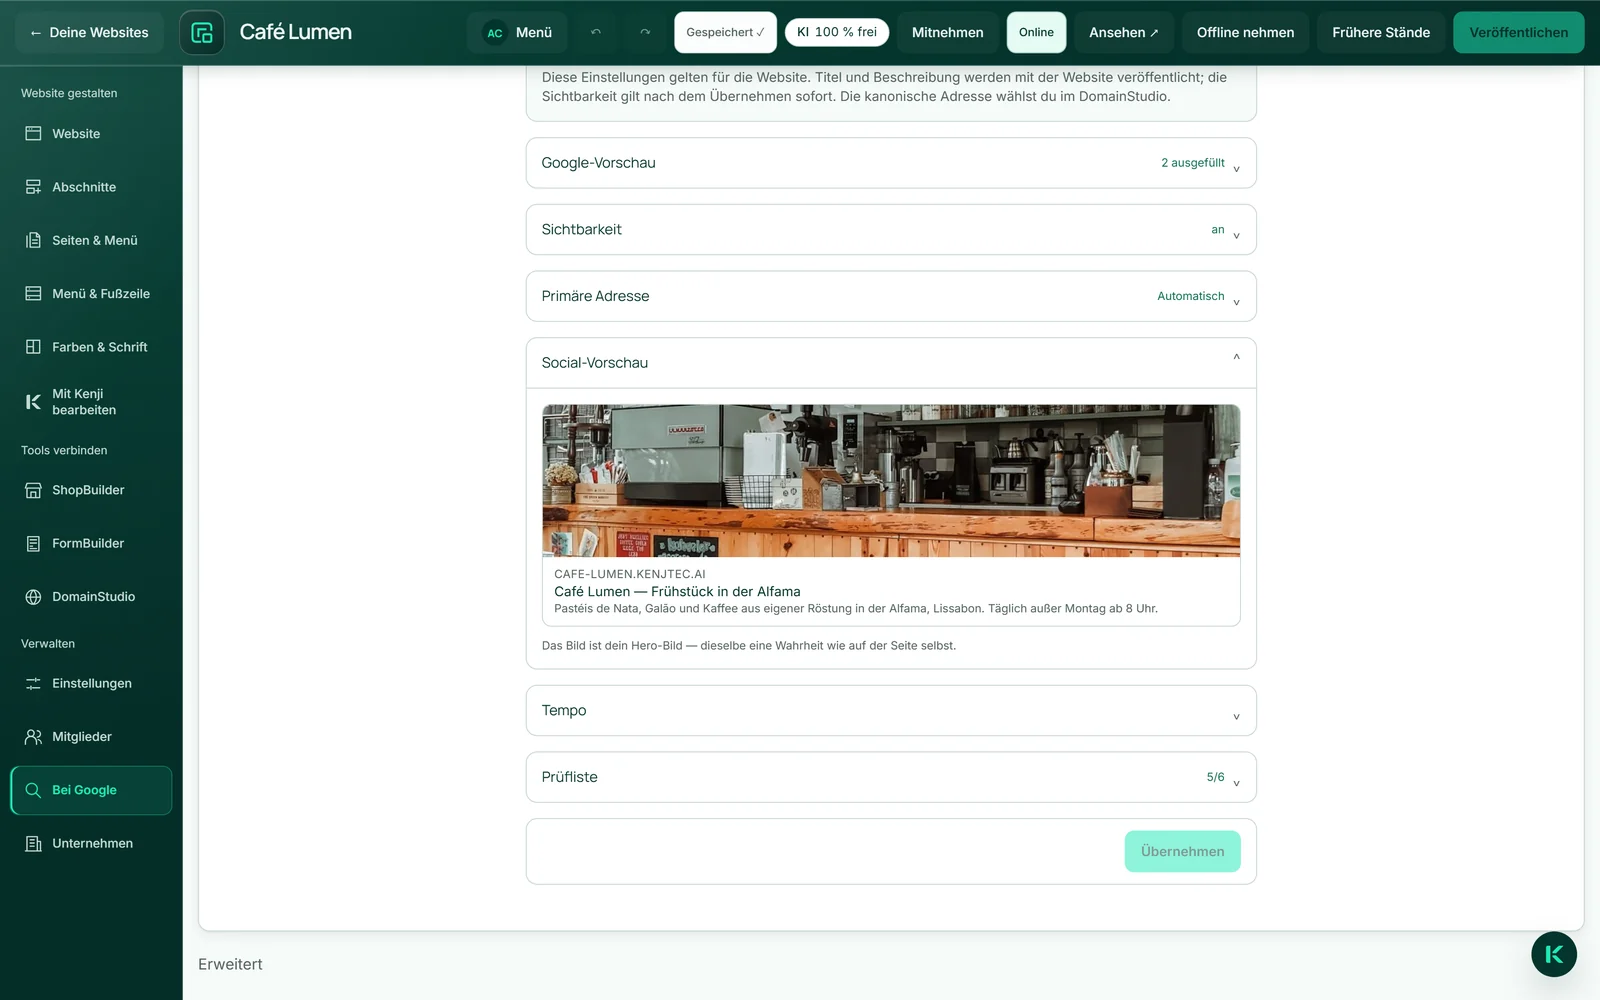This screenshot has height=1000, width=1600.
Task: Open the DomainStudio globe item
Action: click(x=91, y=597)
